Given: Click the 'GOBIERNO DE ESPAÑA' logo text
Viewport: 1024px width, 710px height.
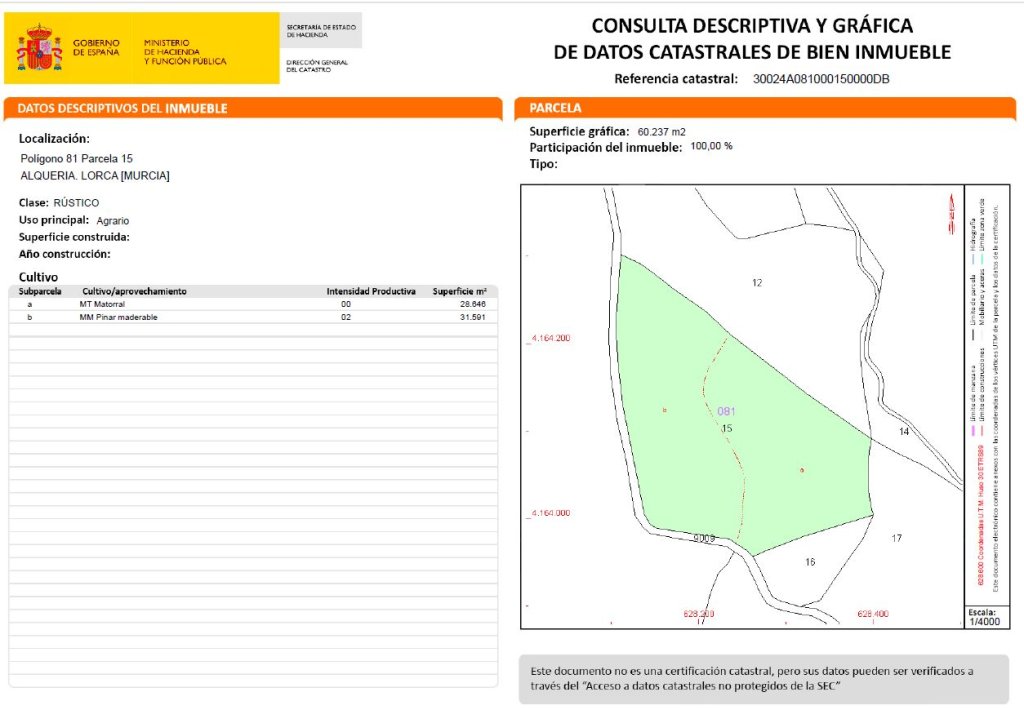Looking at the screenshot, I should [96, 47].
